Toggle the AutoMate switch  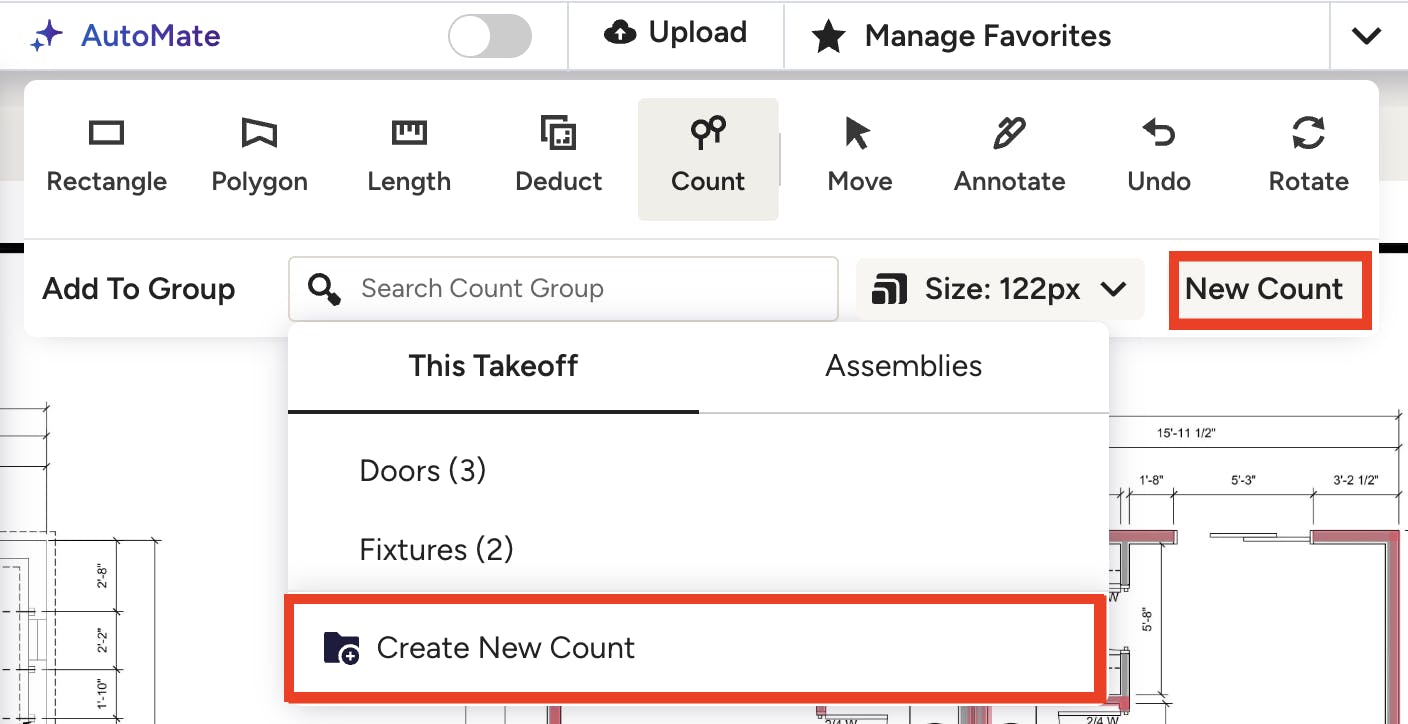pos(490,36)
